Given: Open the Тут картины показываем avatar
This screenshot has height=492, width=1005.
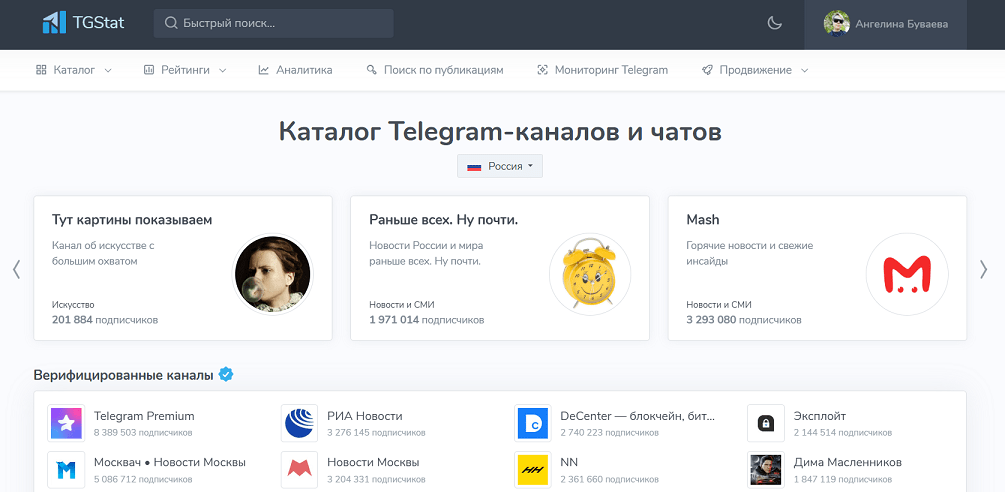Looking at the screenshot, I should pyautogui.click(x=272, y=274).
